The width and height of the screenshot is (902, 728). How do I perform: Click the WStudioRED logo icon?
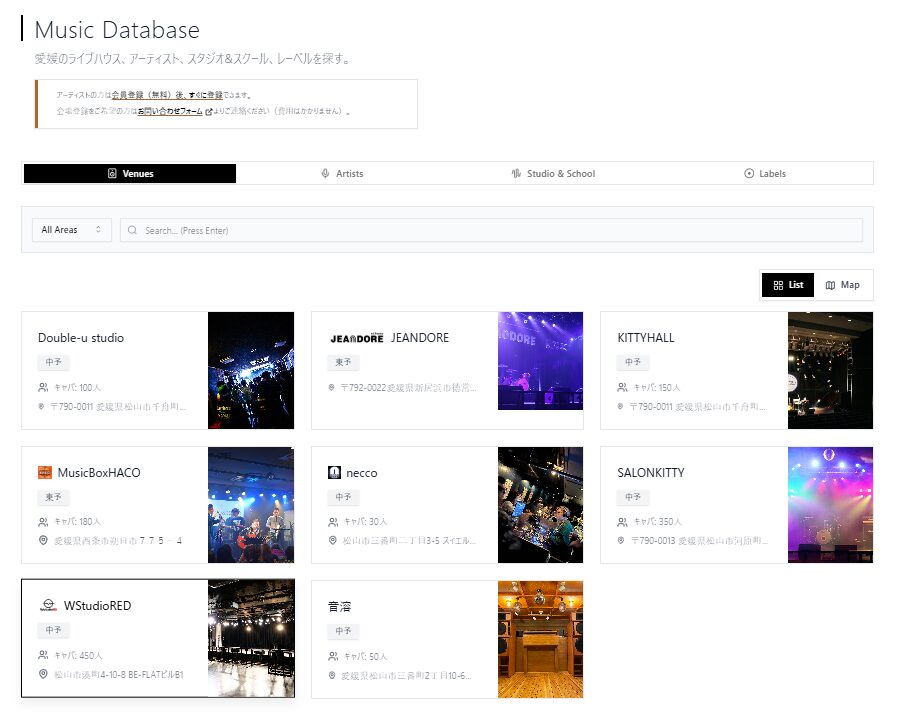tap(48, 606)
